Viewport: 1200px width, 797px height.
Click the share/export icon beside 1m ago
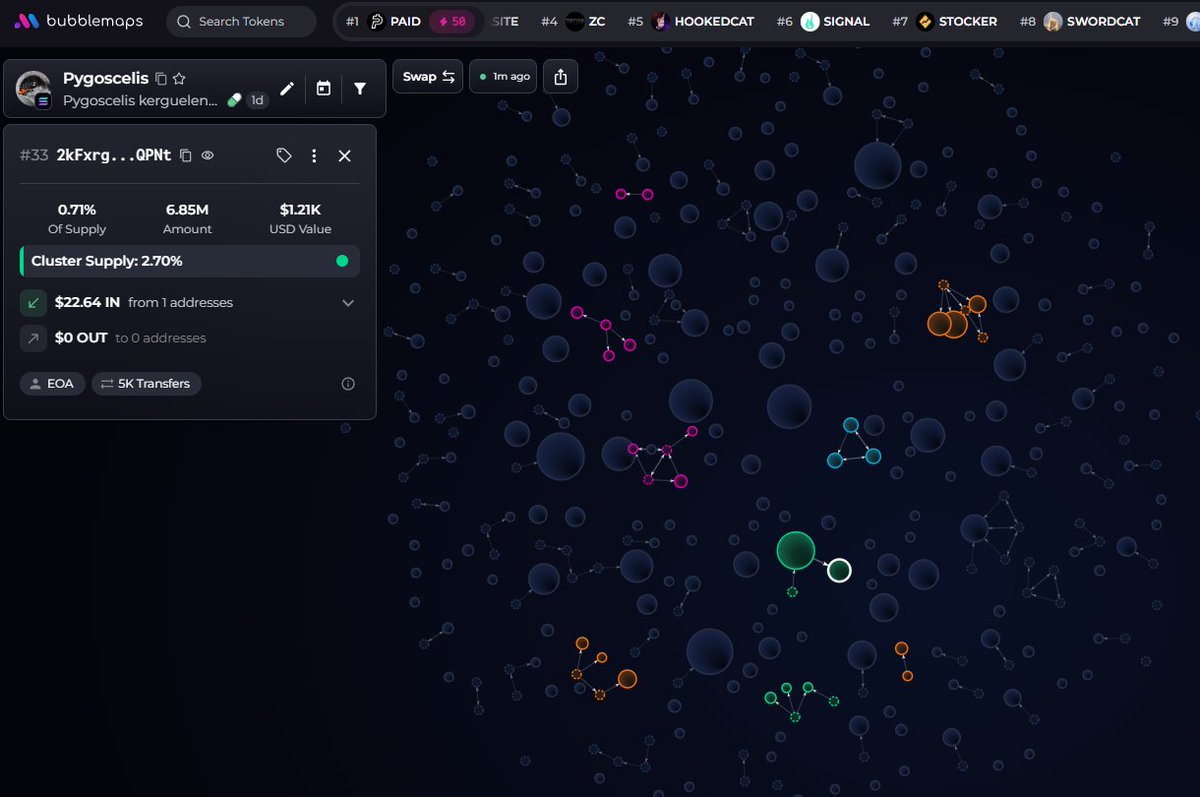coord(560,77)
